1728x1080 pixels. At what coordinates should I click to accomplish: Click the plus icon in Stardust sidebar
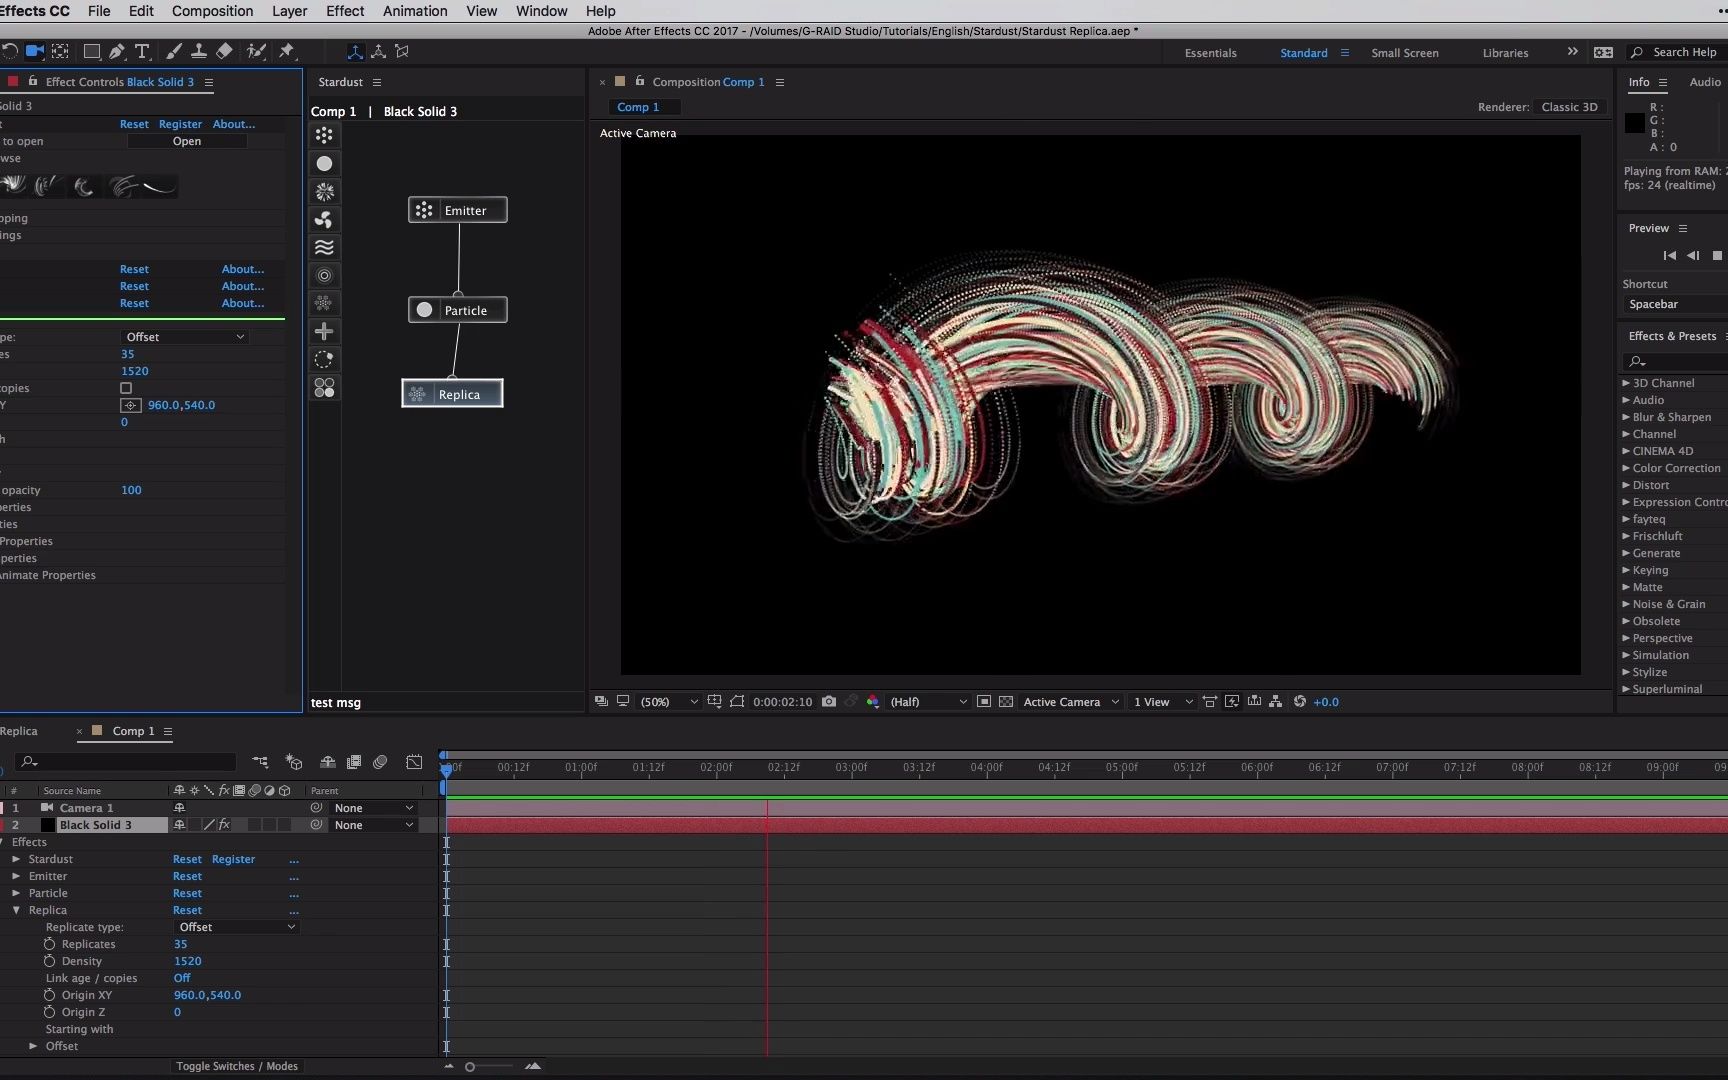324,331
